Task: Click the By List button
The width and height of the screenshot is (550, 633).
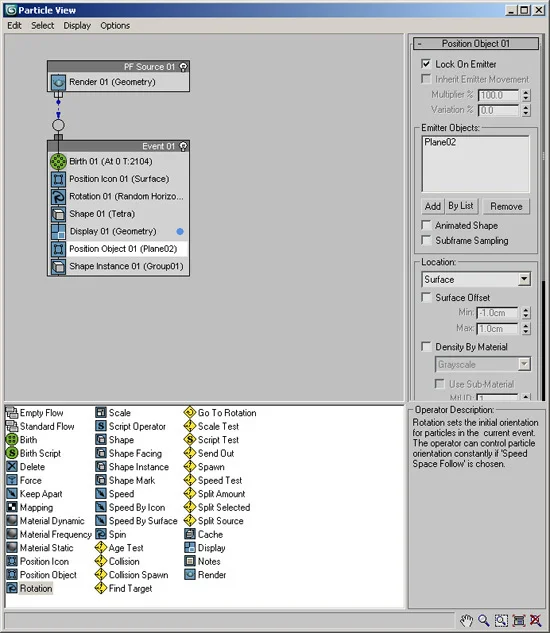Action: pos(461,206)
